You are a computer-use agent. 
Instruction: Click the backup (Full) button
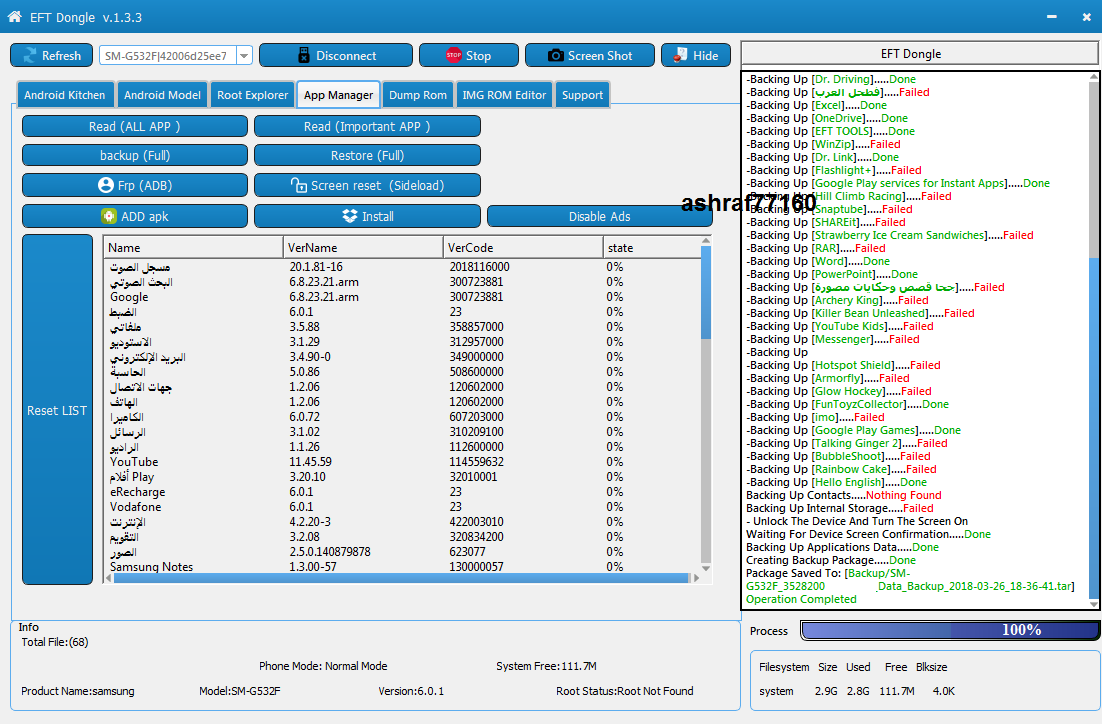(x=135, y=155)
